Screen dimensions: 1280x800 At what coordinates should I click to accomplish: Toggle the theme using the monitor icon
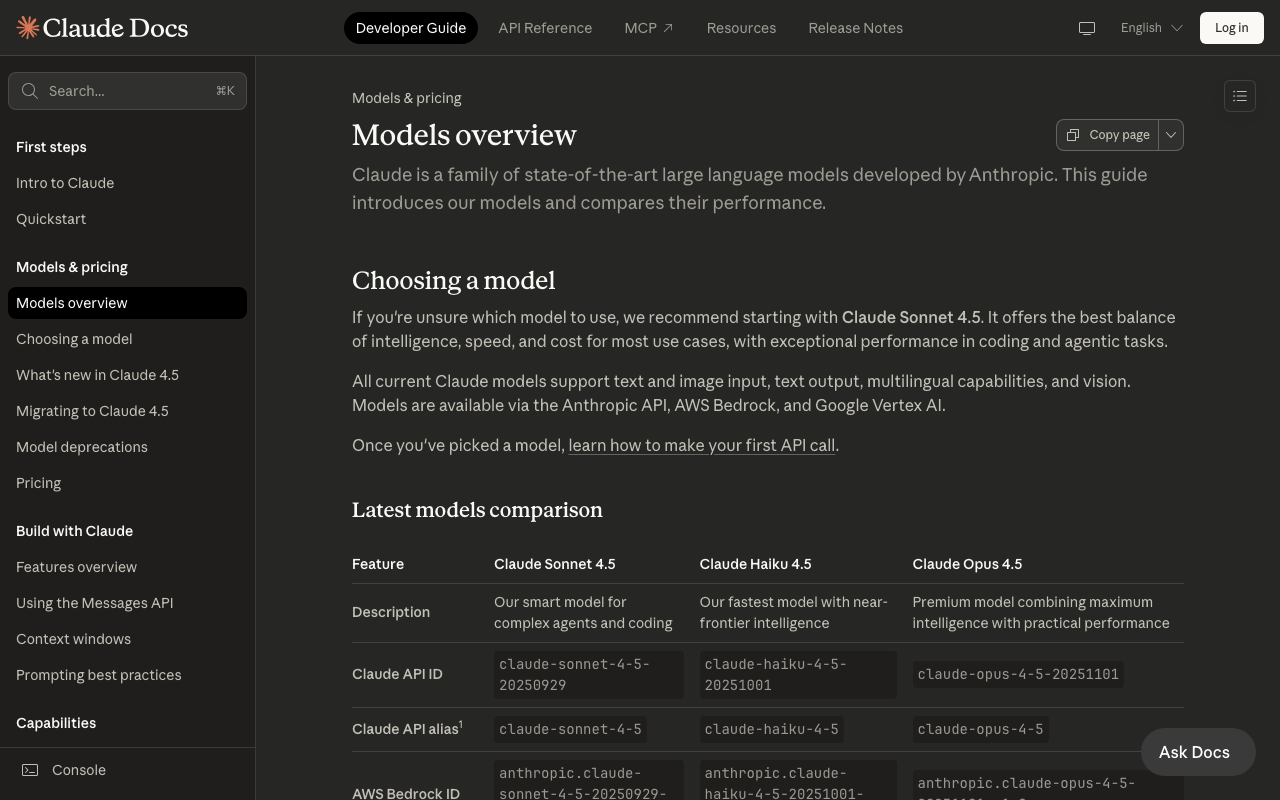tap(1087, 28)
